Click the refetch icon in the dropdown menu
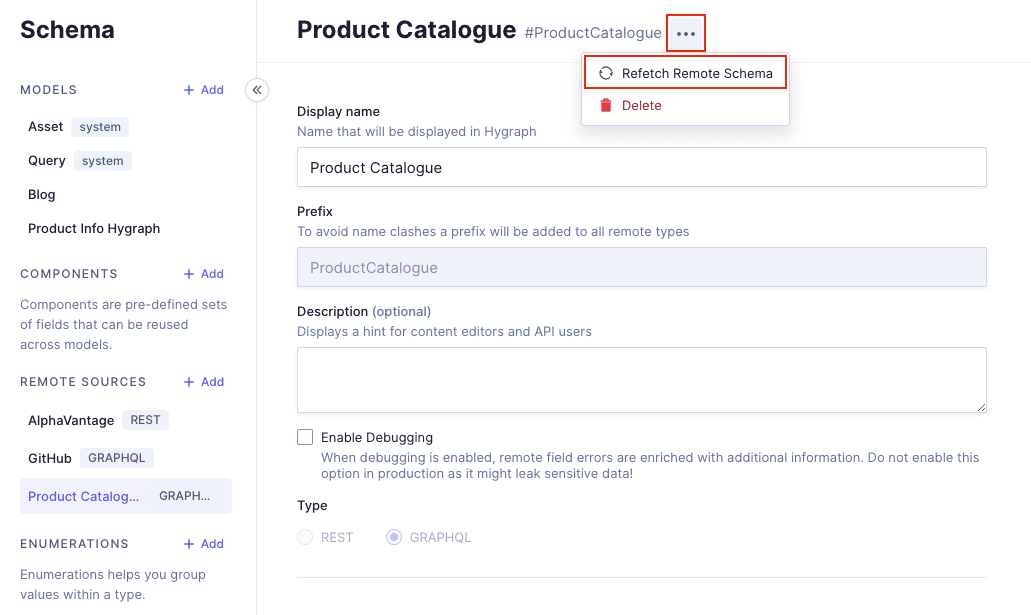1031x615 pixels. pyautogui.click(x=605, y=73)
